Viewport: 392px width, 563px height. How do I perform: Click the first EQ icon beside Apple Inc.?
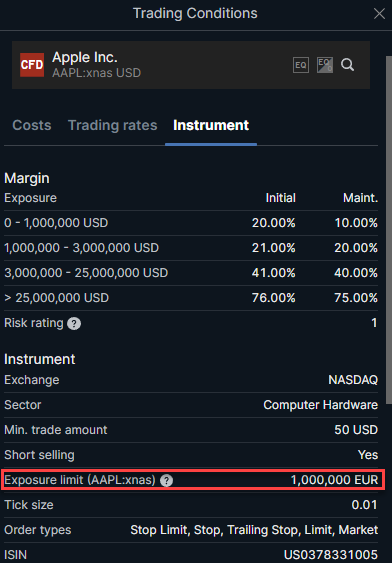coord(300,65)
